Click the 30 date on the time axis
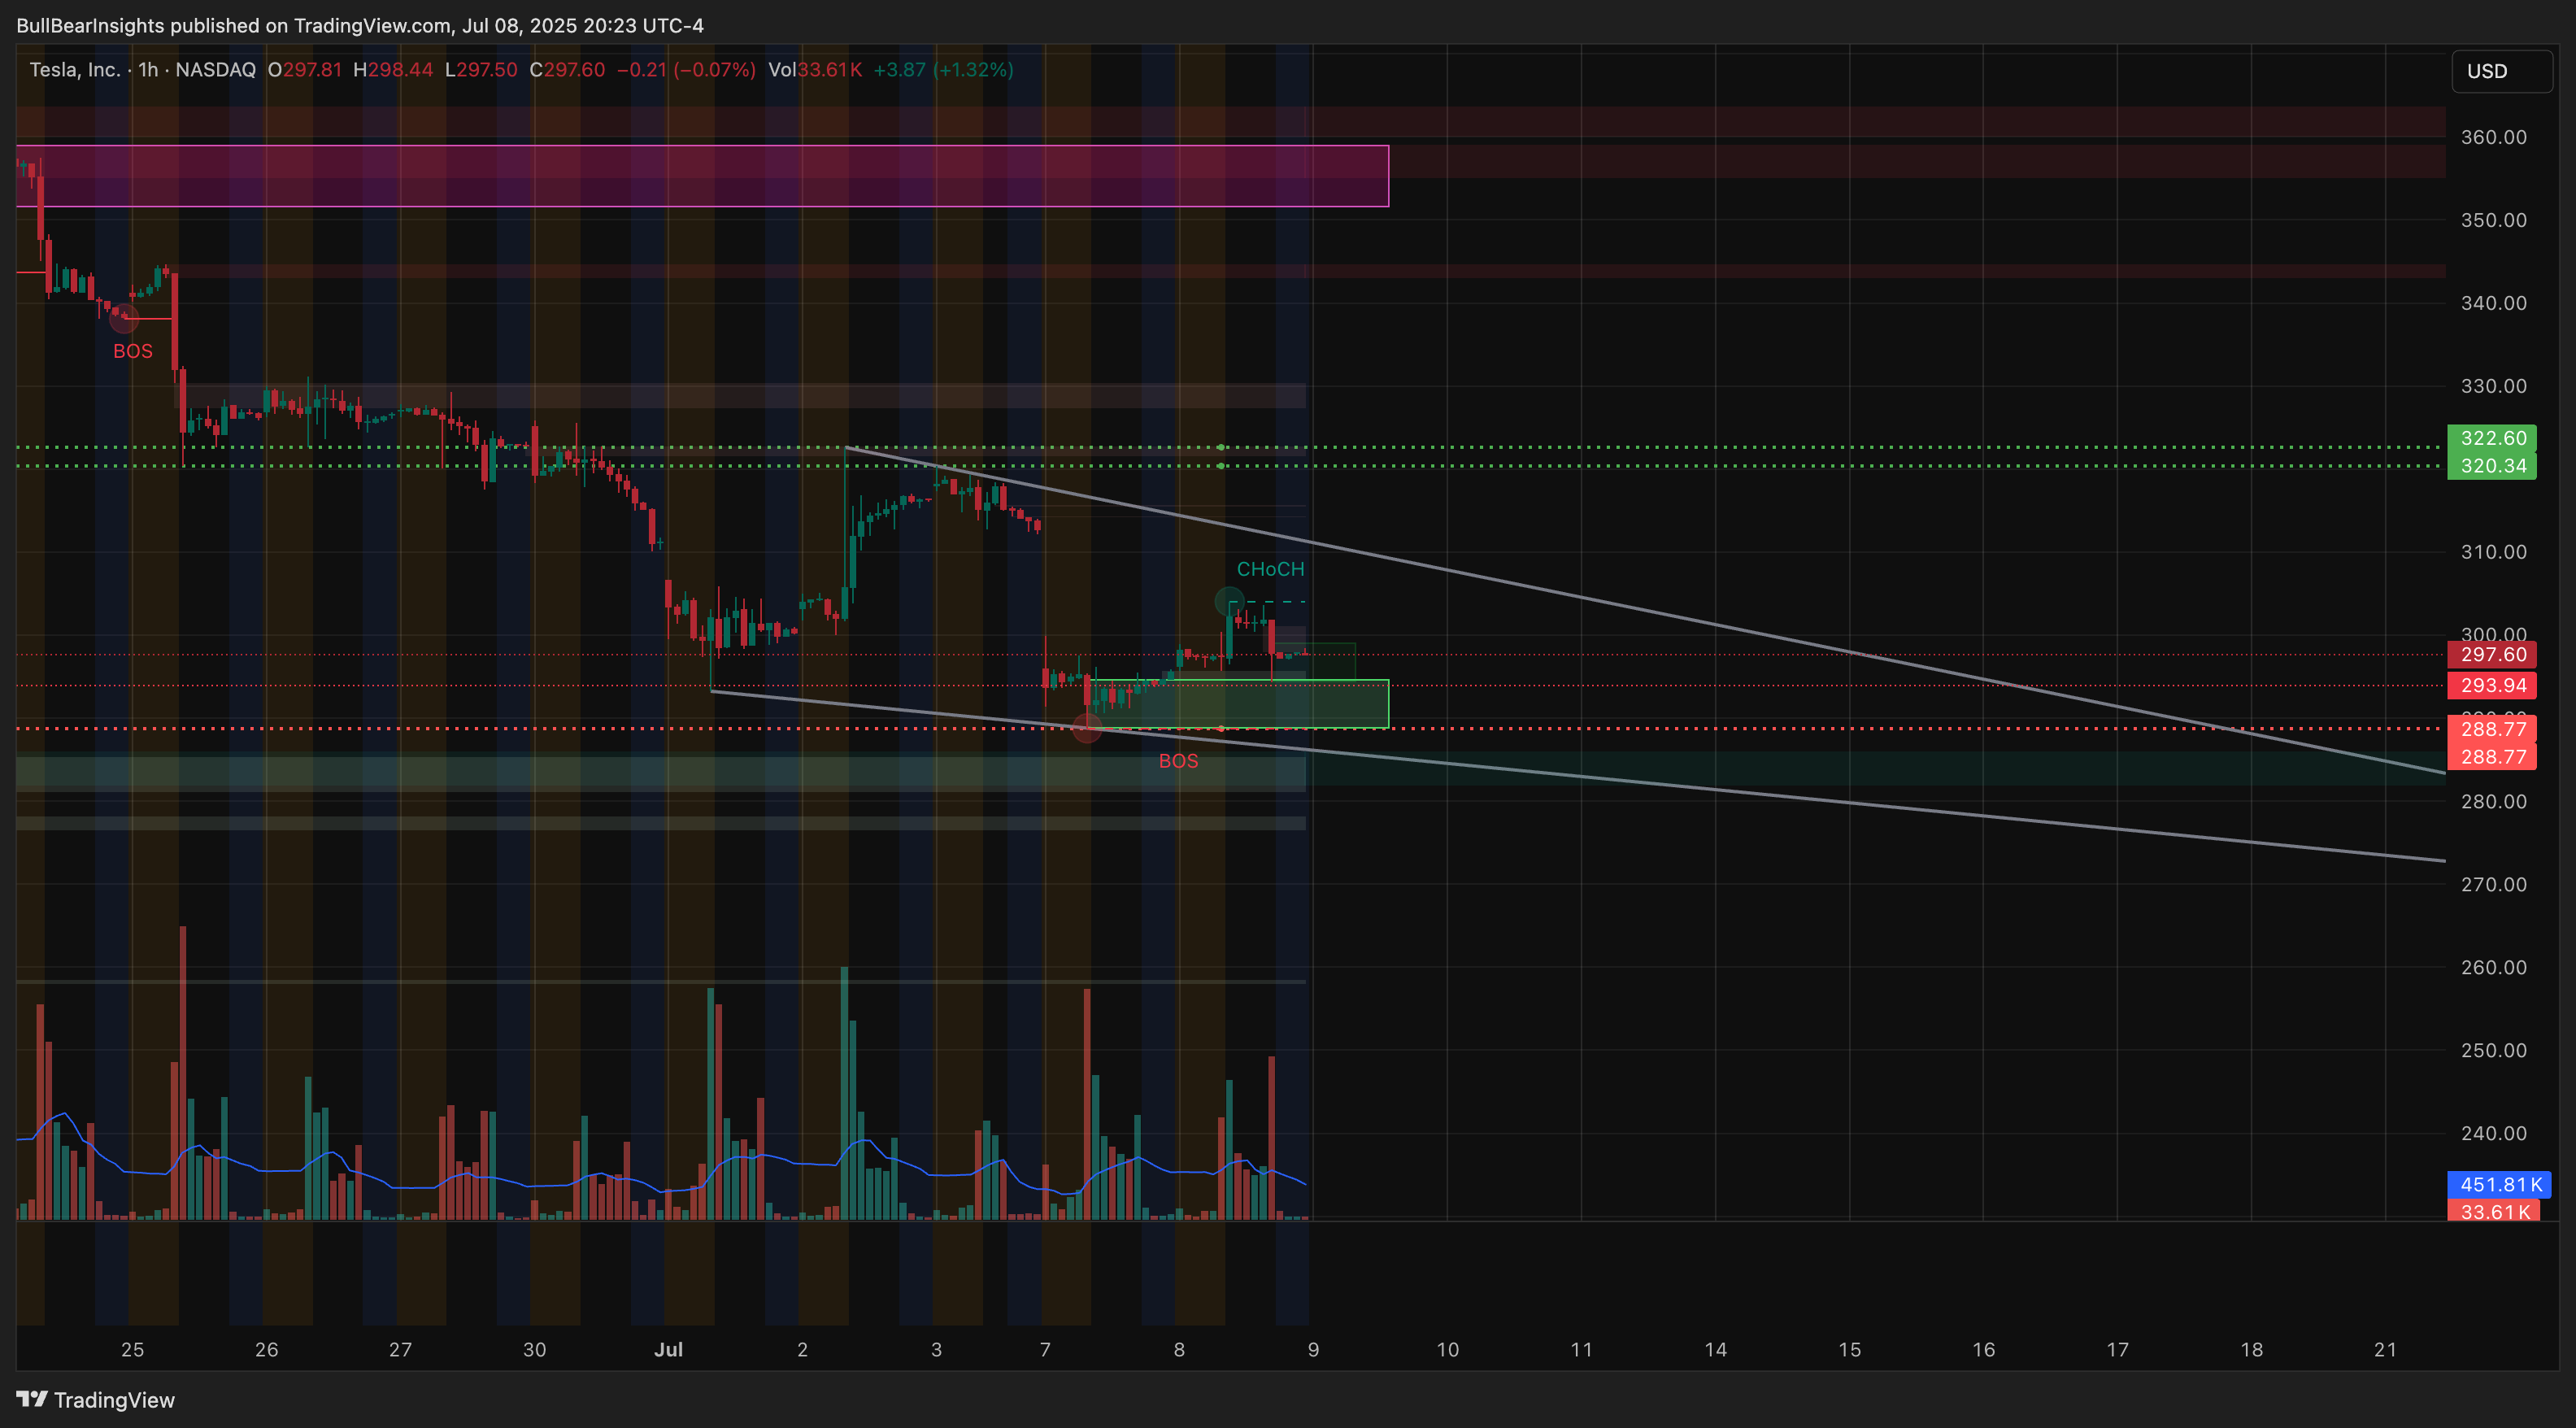This screenshot has width=2576, height=1428. 534,1349
